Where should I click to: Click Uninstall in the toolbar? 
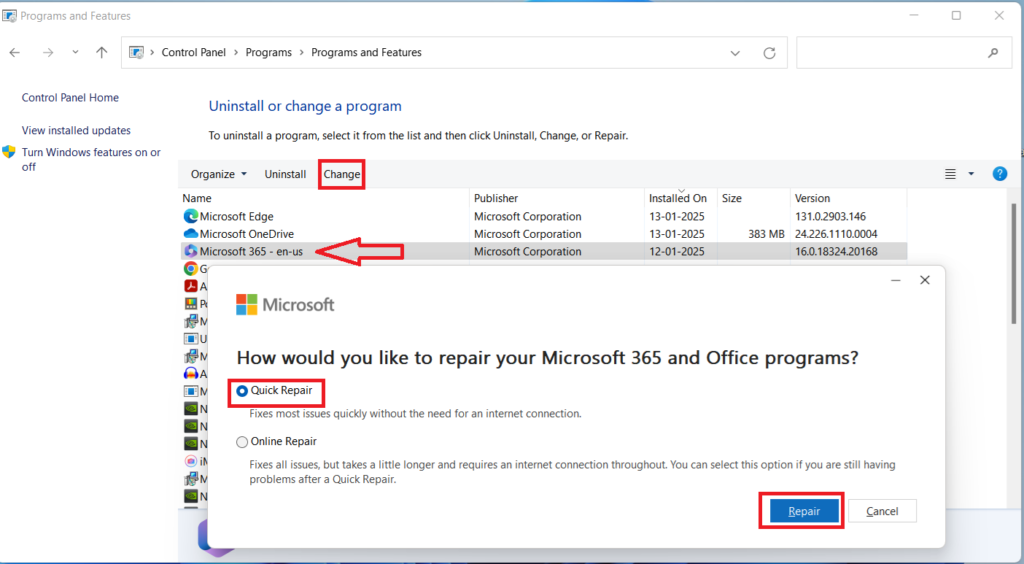click(x=285, y=174)
